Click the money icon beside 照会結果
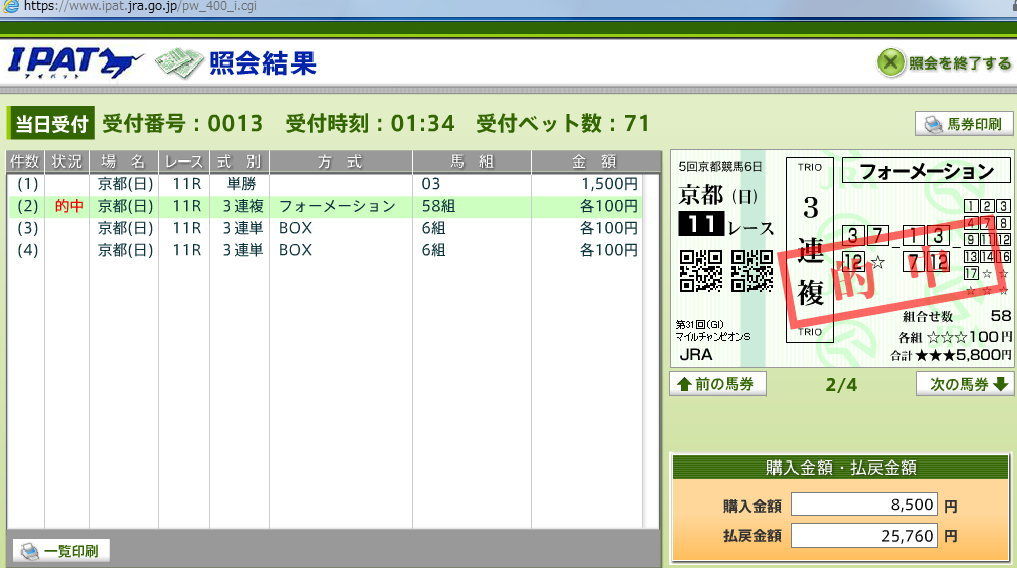The width and height of the screenshot is (1017, 568). click(x=179, y=63)
